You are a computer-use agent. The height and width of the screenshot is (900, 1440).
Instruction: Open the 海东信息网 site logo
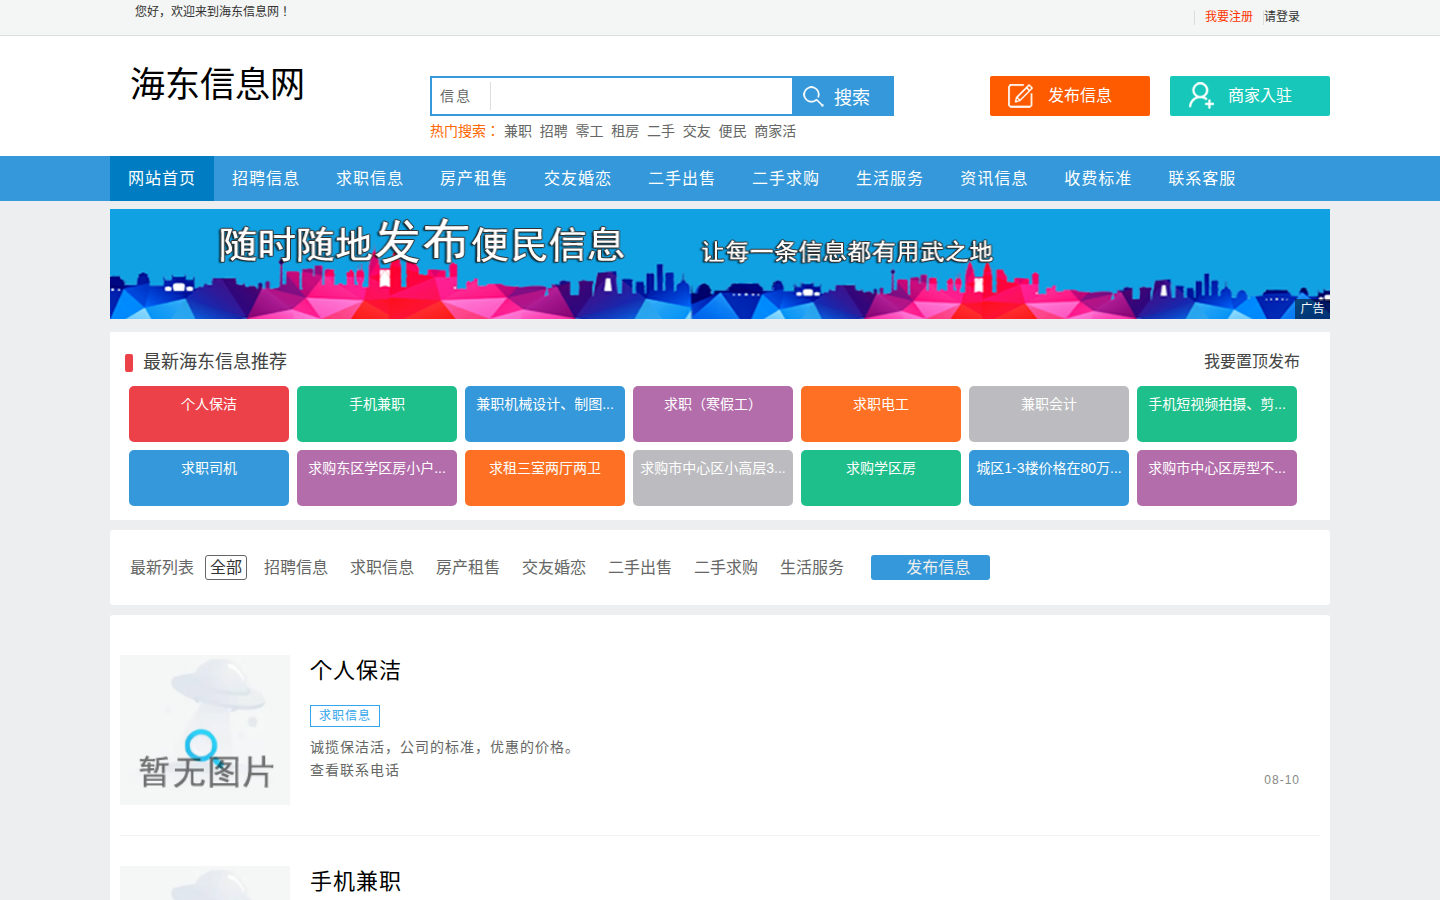218,84
